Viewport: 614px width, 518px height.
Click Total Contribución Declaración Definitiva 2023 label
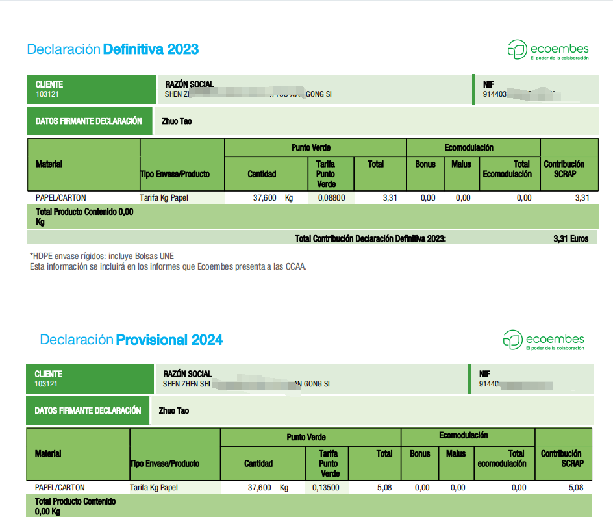pyautogui.click(x=370, y=238)
